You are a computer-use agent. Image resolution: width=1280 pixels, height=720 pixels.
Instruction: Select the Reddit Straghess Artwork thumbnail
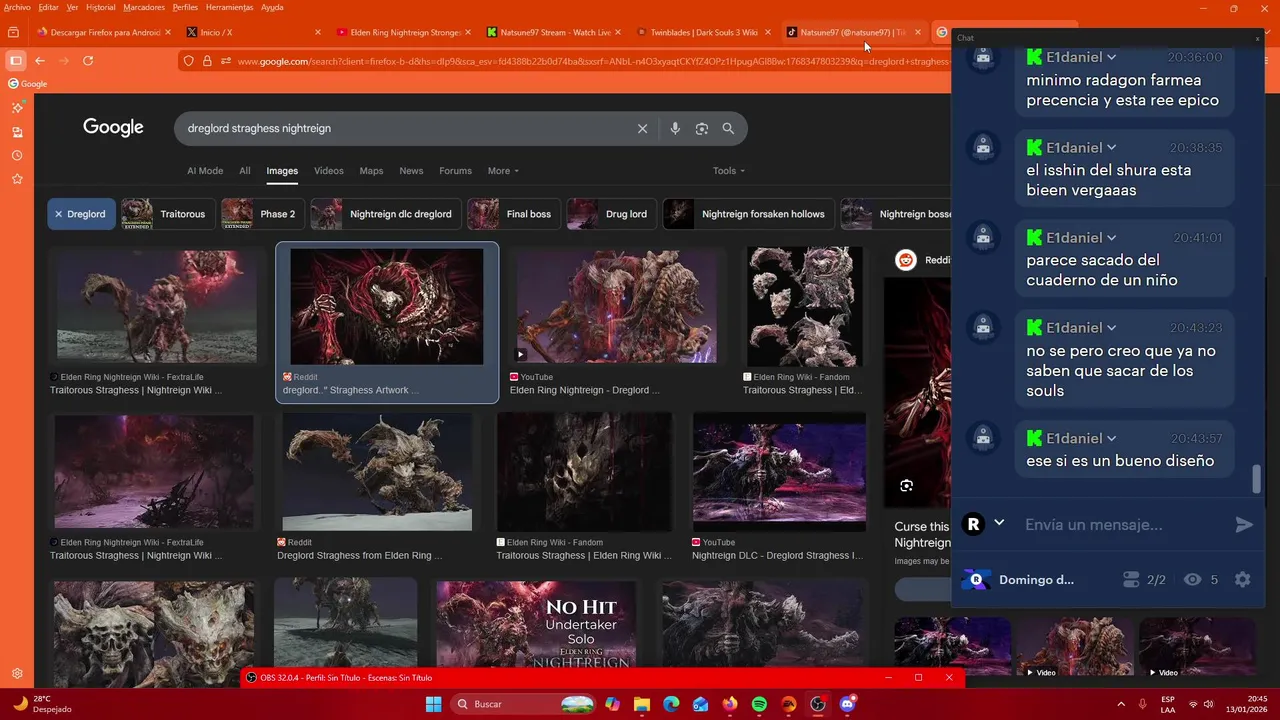387,307
